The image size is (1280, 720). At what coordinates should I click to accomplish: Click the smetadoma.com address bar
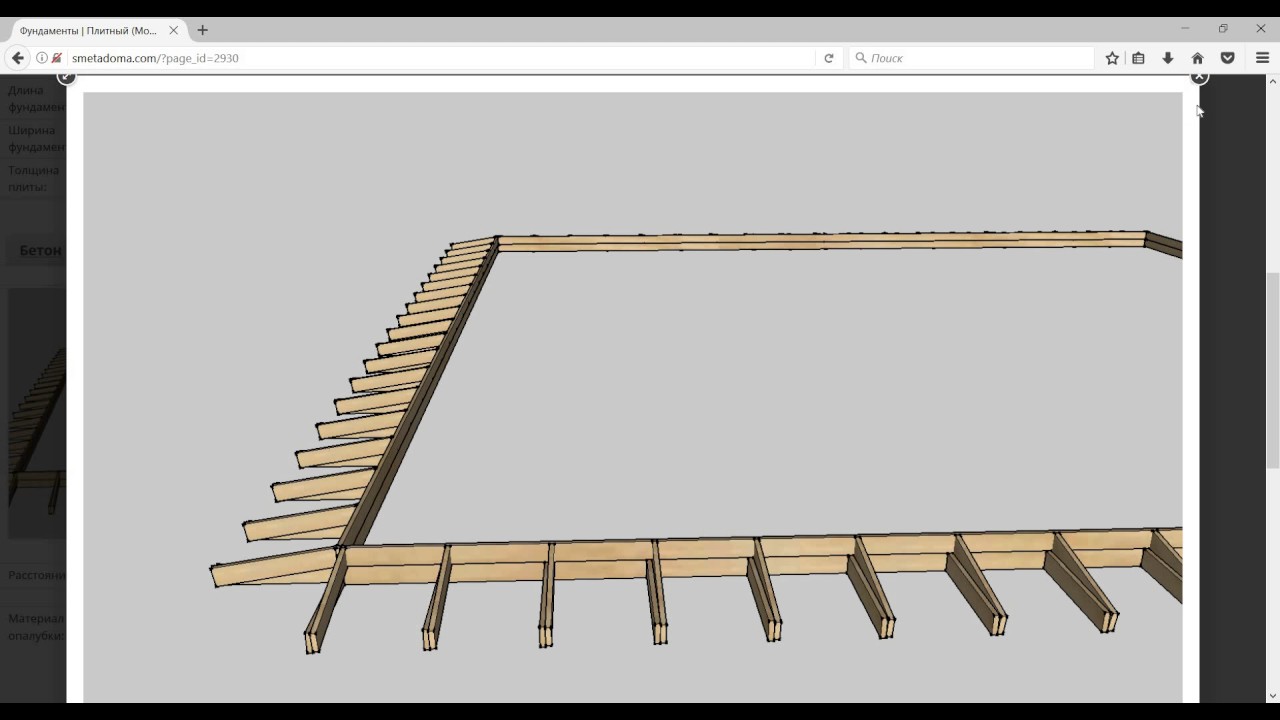440,58
